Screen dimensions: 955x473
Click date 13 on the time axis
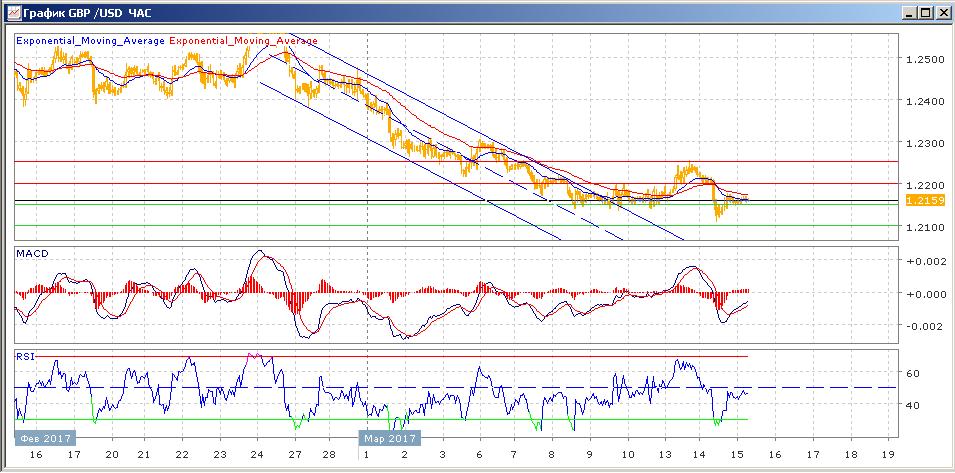[x=664, y=453]
